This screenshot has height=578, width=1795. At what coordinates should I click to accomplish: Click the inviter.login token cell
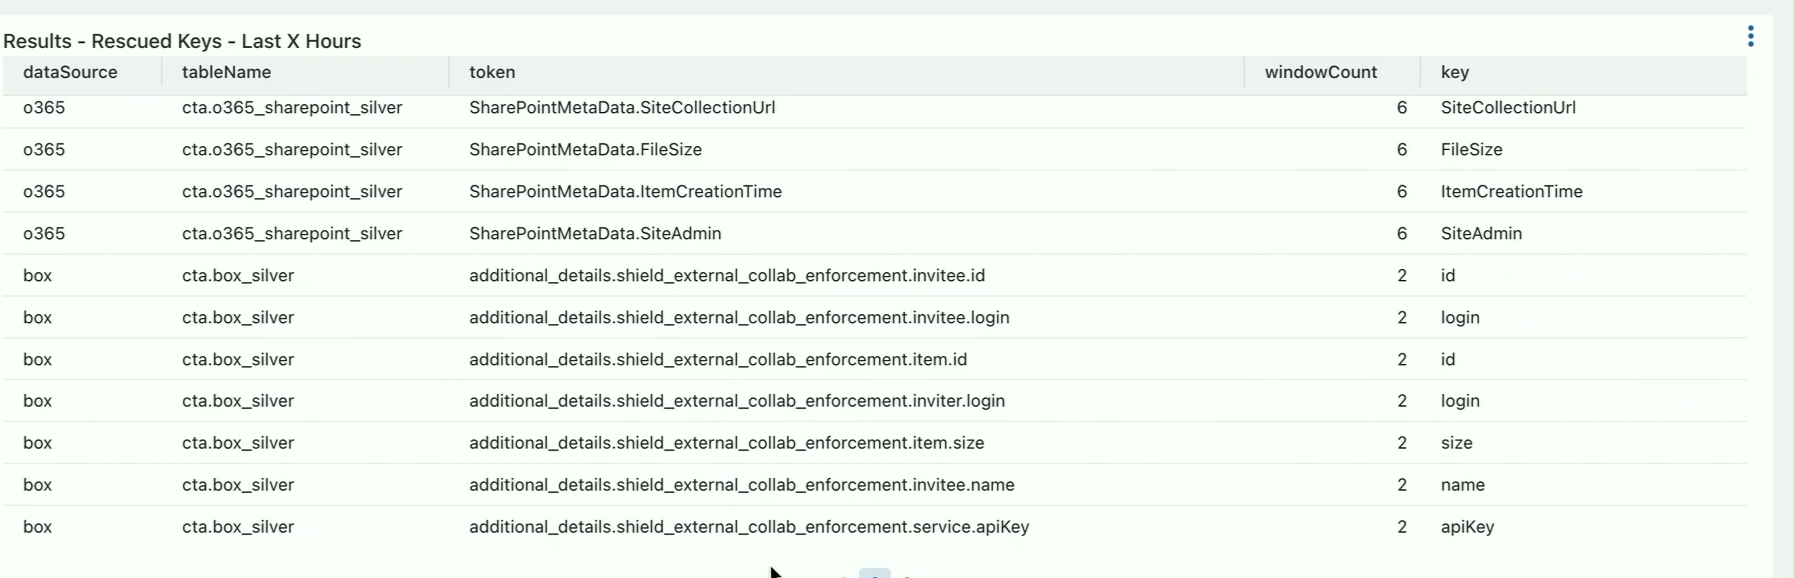pos(737,400)
